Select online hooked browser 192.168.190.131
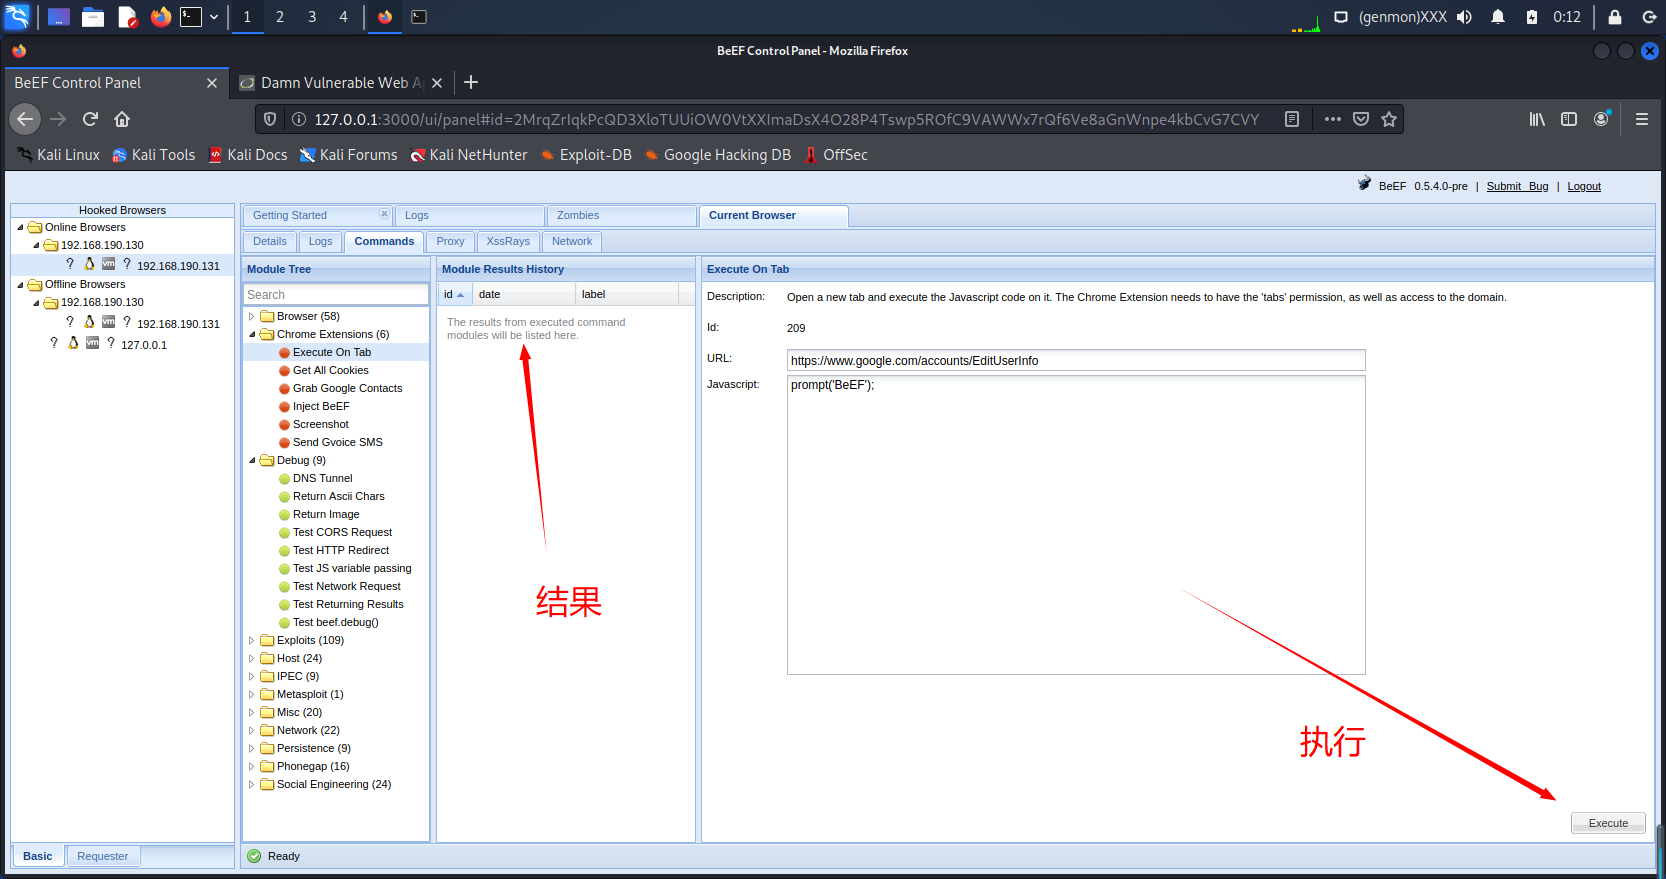The image size is (1666, 879). pyautogui.click(x=178, y=266)
